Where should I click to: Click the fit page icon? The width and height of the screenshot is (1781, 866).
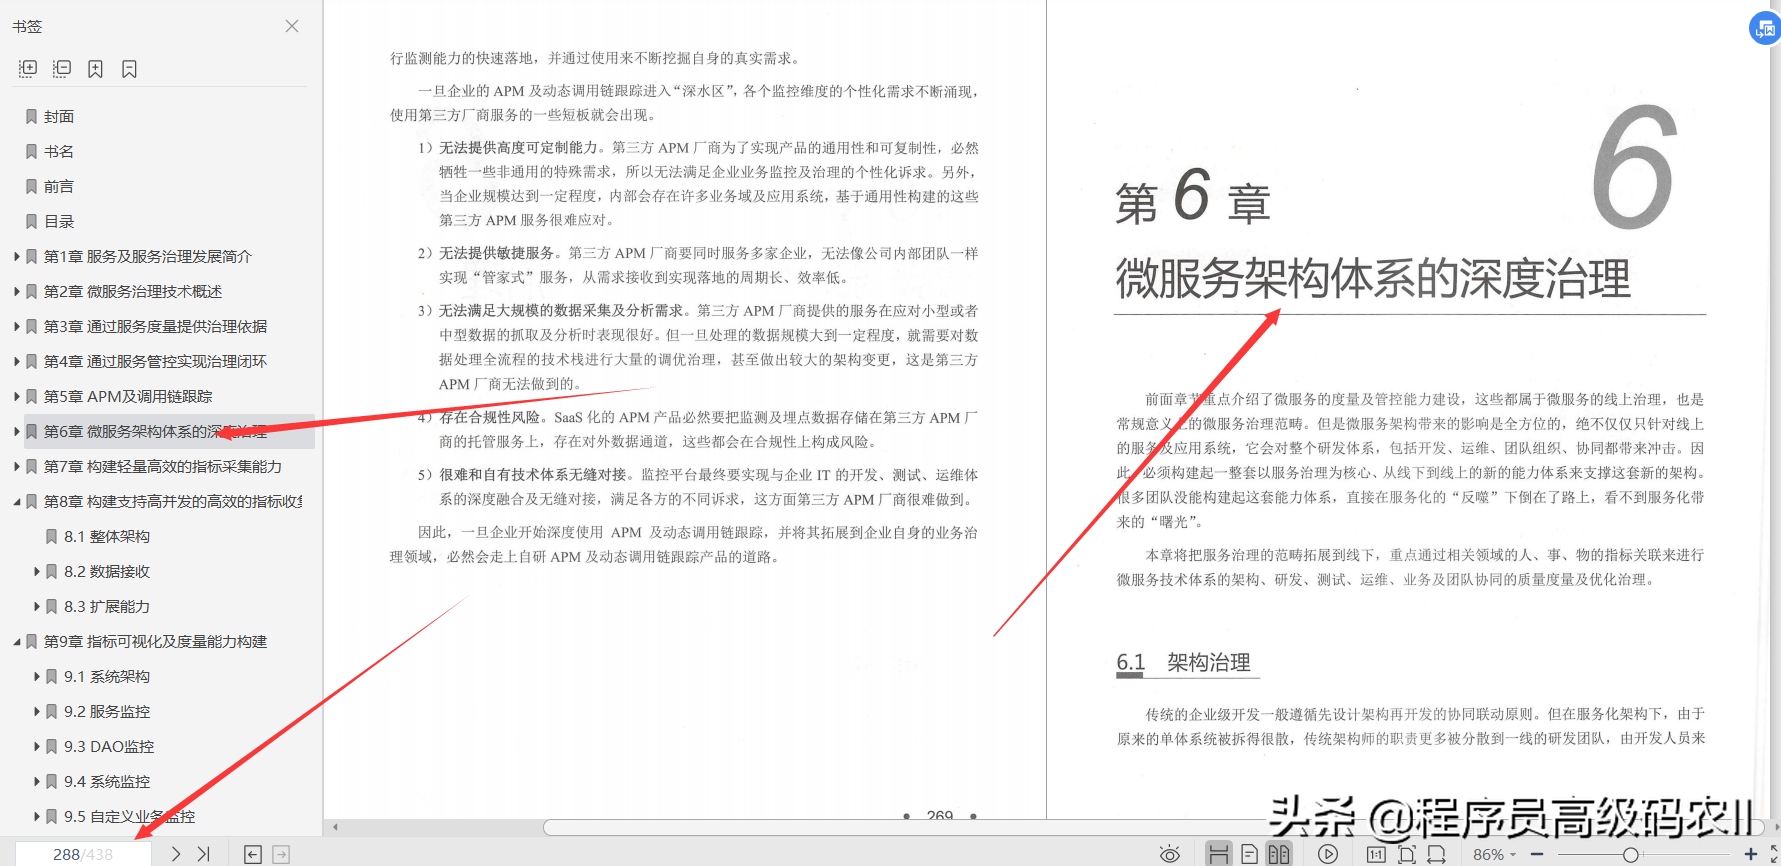(1406, 854)
